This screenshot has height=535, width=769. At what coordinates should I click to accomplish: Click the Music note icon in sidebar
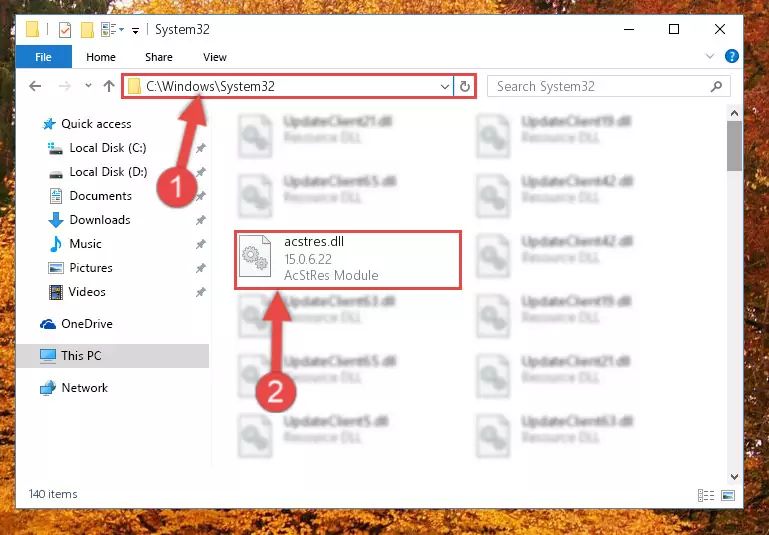coord(56,244)
